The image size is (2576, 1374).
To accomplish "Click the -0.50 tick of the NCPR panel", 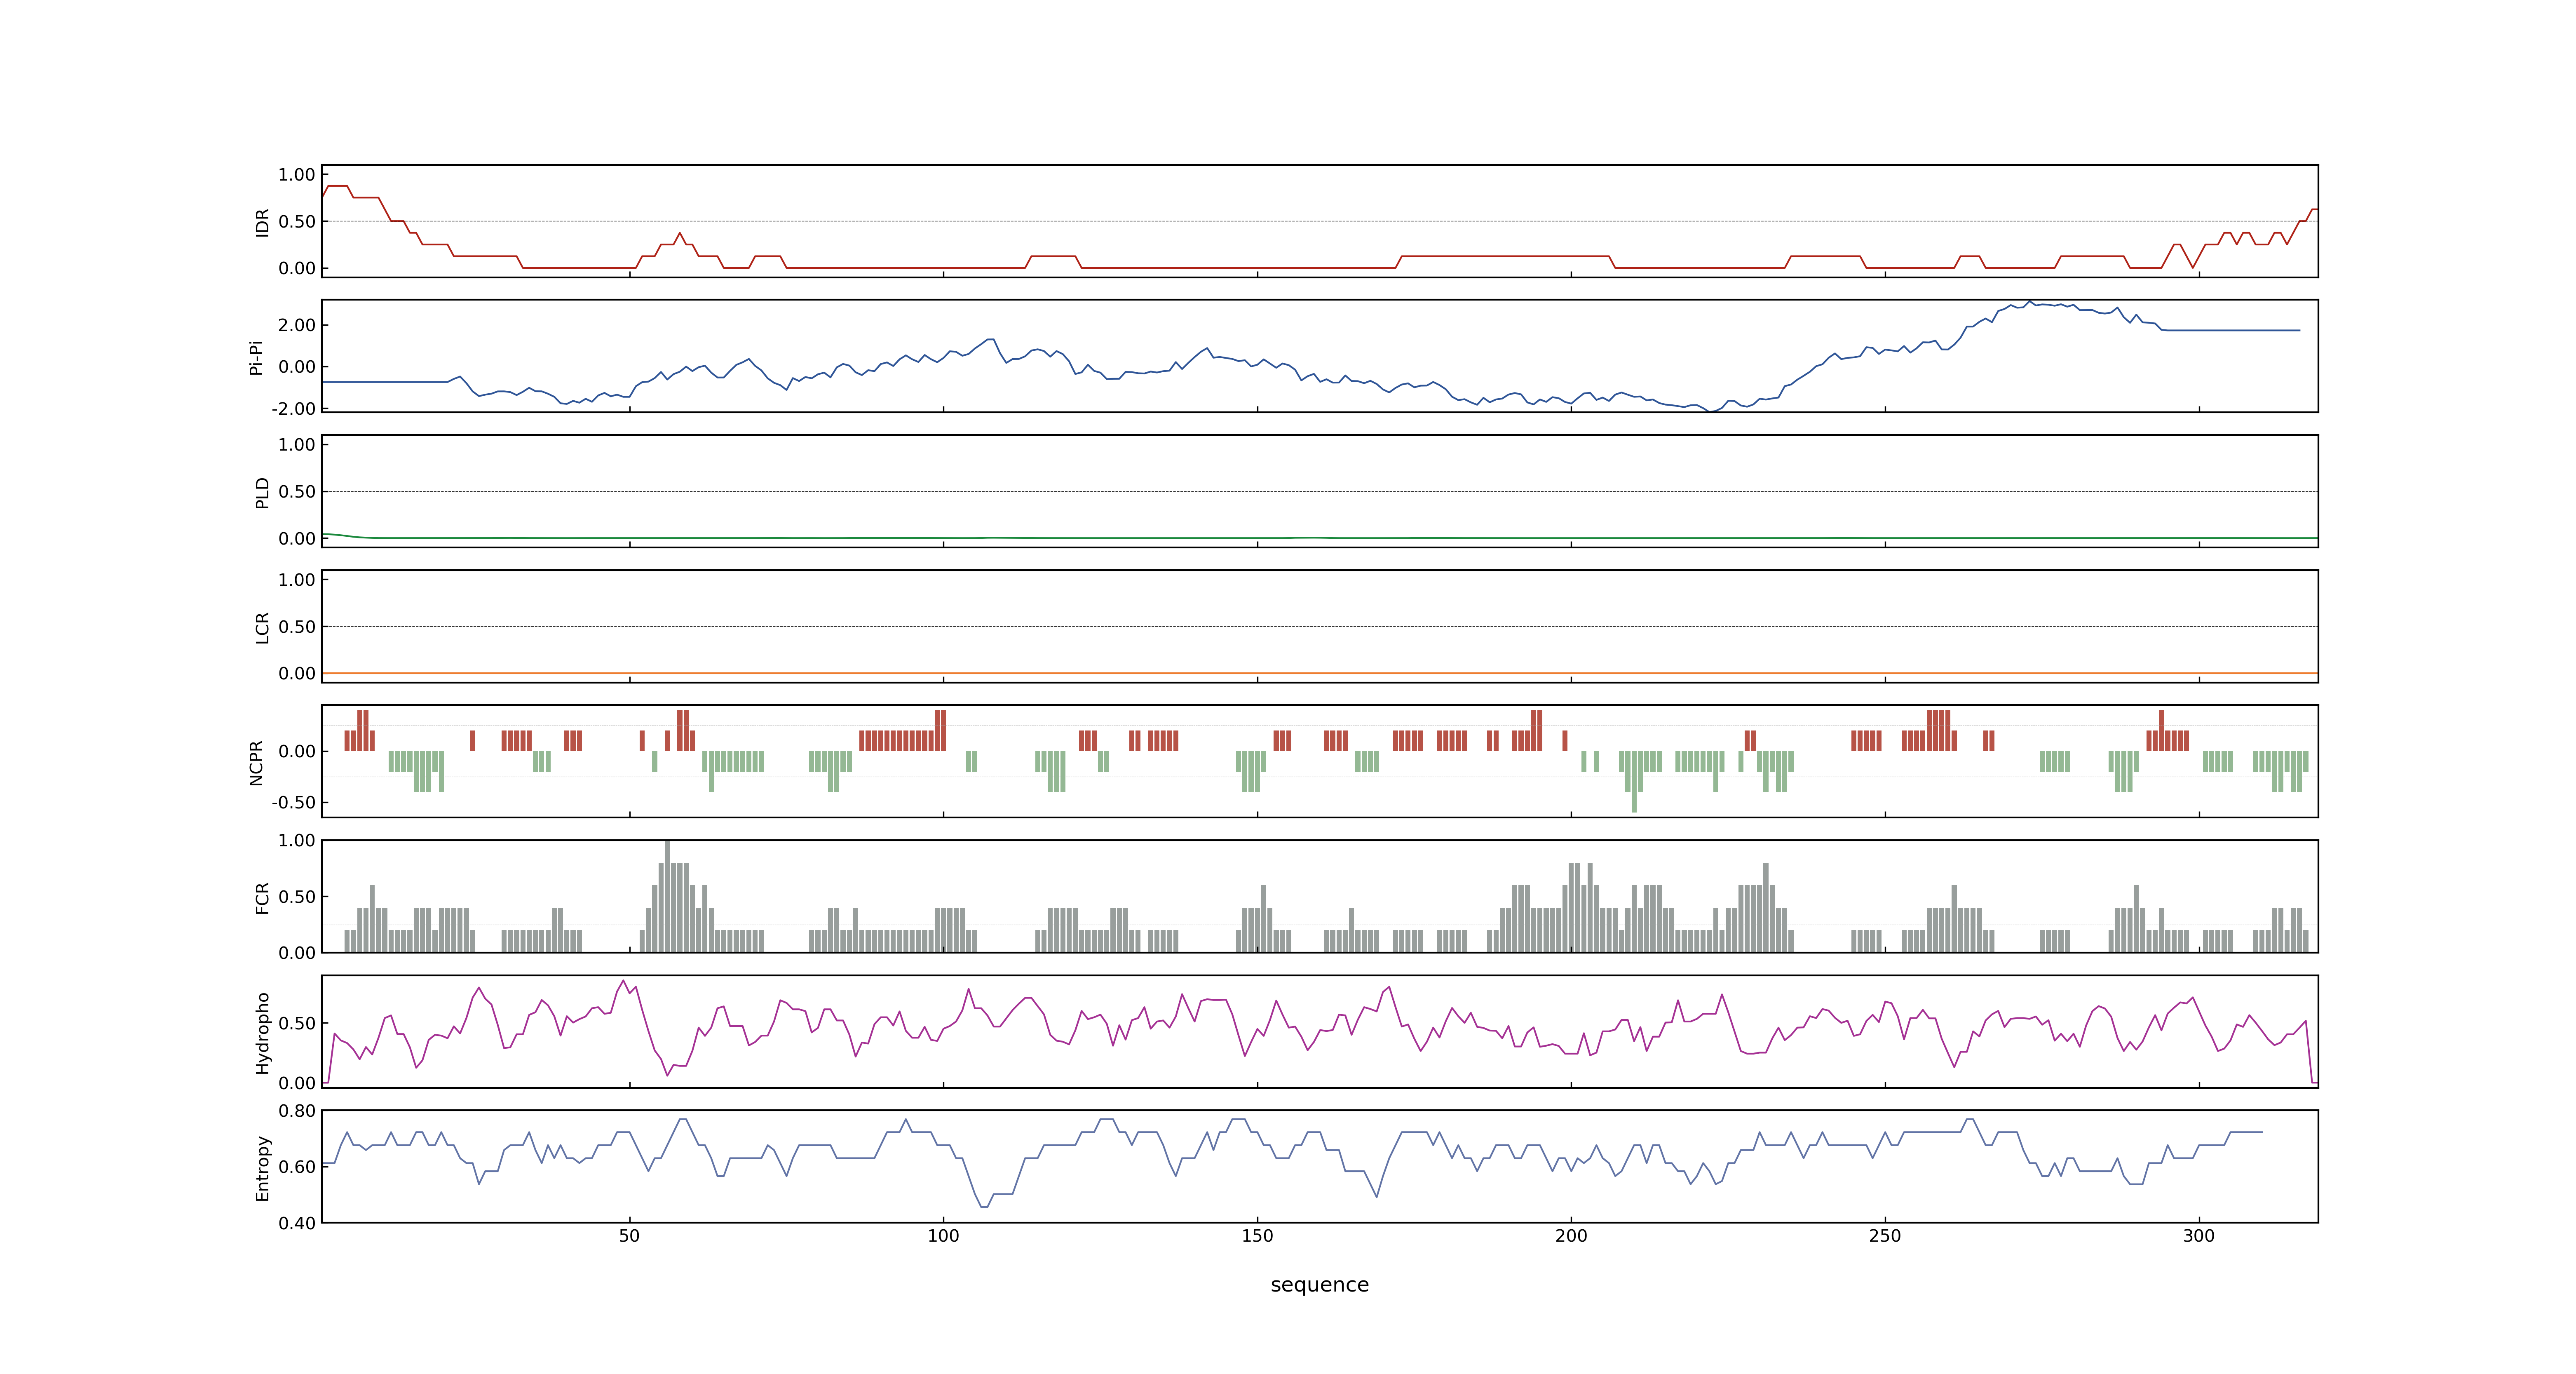I will pos(293,803).
